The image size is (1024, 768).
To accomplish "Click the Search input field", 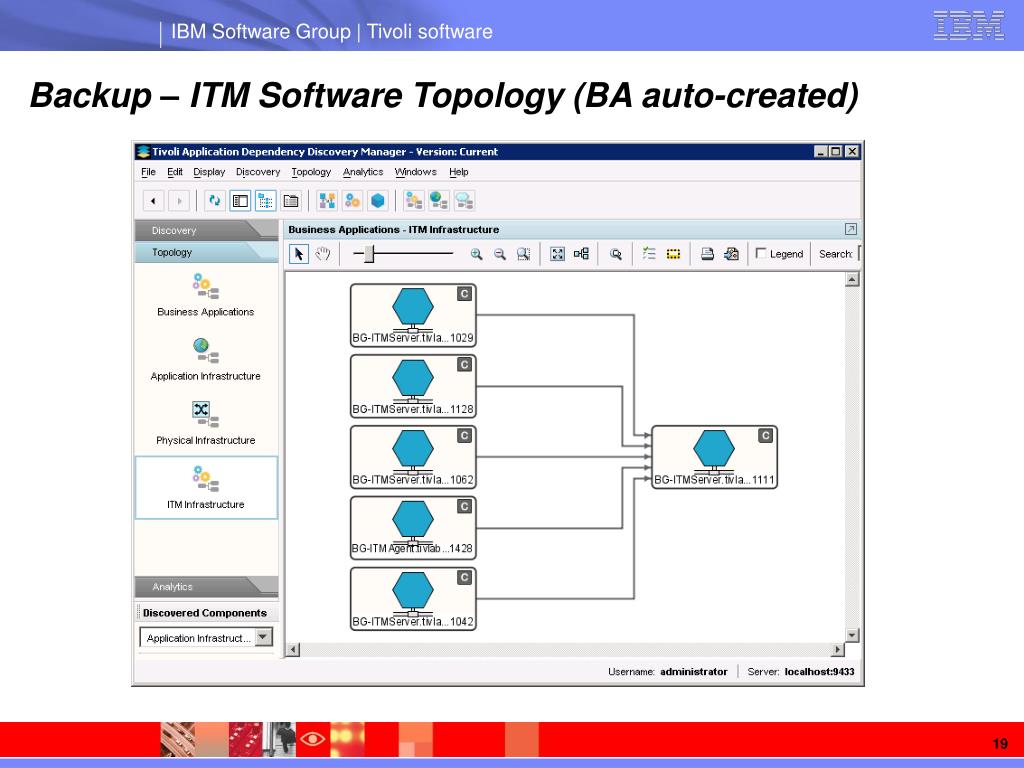I will click(x=859, y=254).
